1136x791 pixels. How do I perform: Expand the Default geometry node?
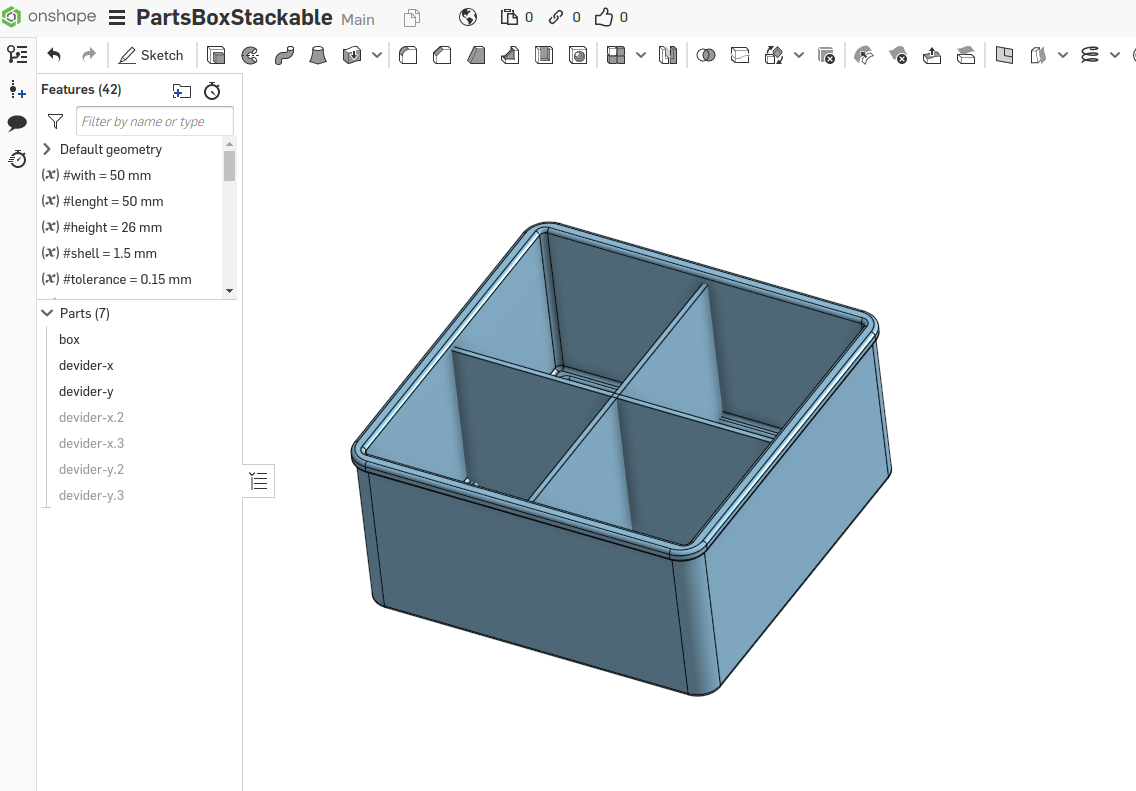(46, 148)
